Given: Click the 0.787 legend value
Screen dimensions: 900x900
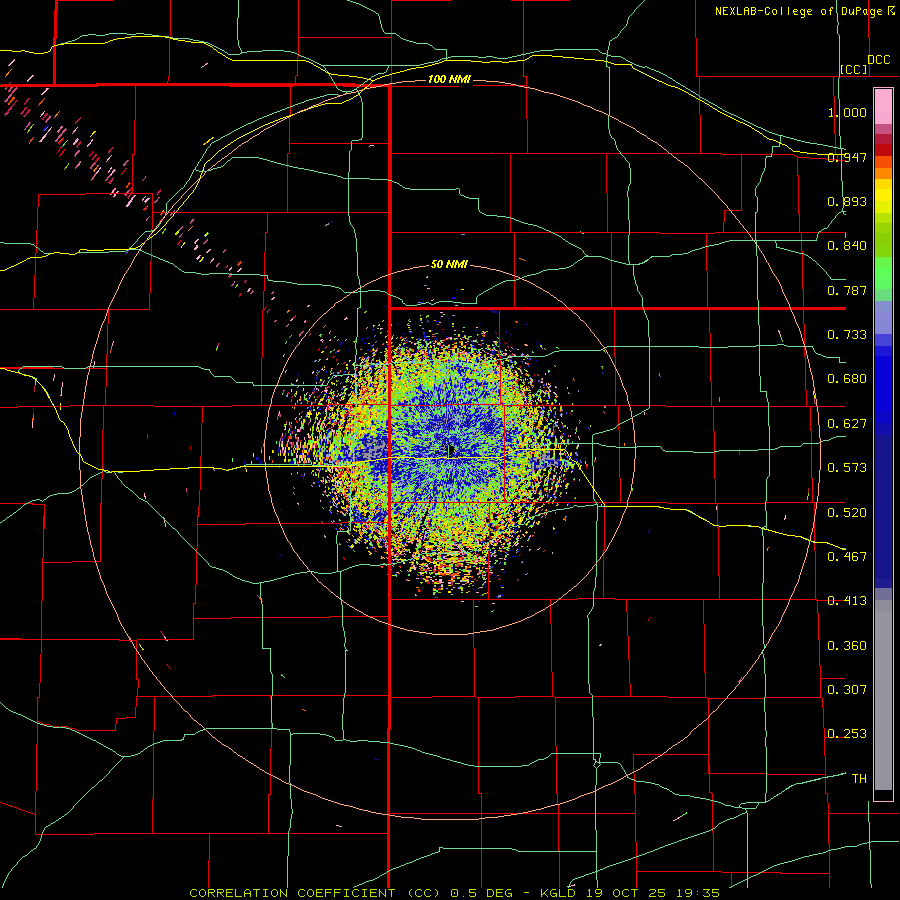Looking at the screenshot, I should point(847,290).
